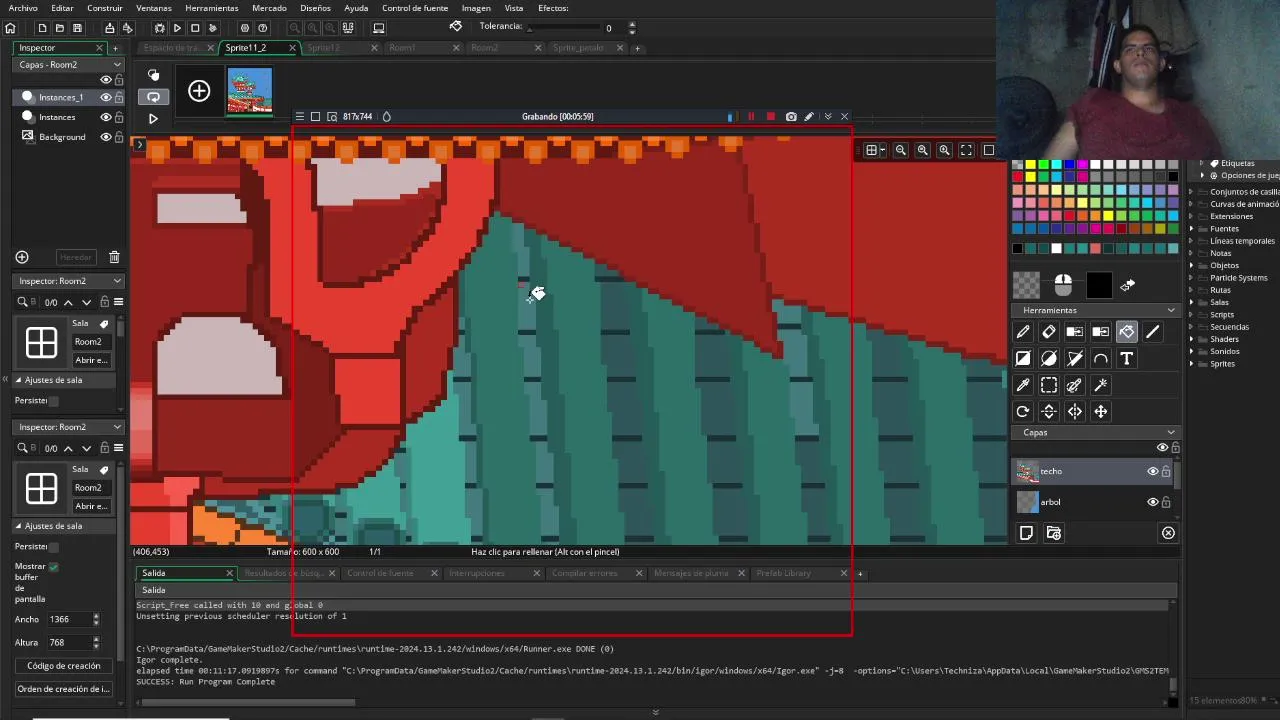The width and height of the screenshot is (1280, 720).
Task: Select the polygon tool
Action: [1075, 358]
